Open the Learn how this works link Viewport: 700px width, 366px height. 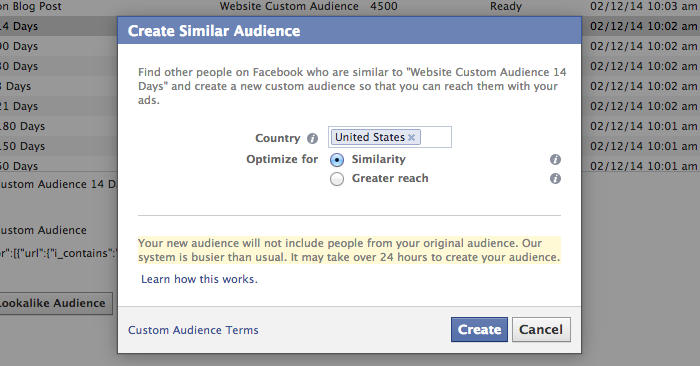(199, 279)
